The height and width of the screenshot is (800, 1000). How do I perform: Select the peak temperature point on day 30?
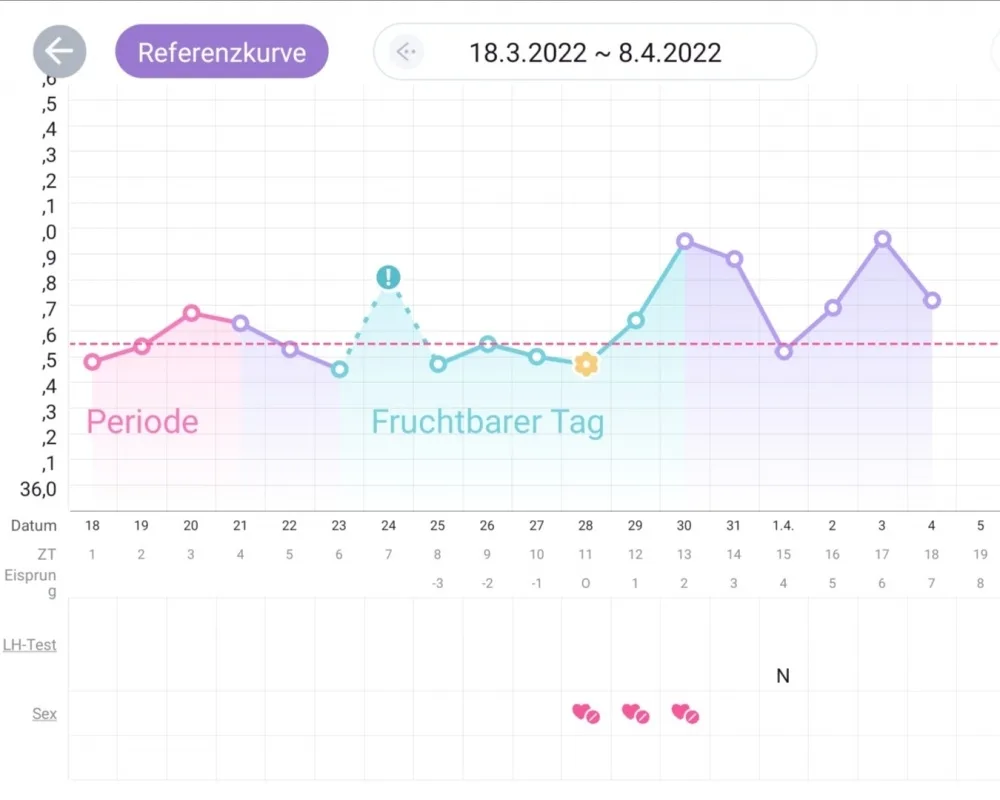click(x=685, y=241)
